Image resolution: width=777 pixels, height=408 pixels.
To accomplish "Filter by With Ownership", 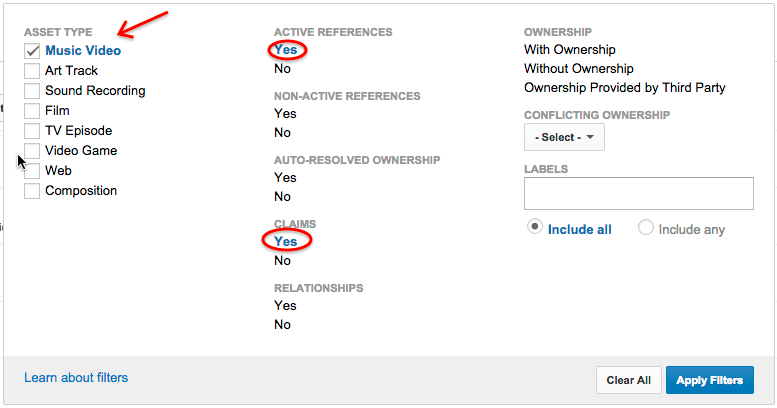I will pos(570,49).
